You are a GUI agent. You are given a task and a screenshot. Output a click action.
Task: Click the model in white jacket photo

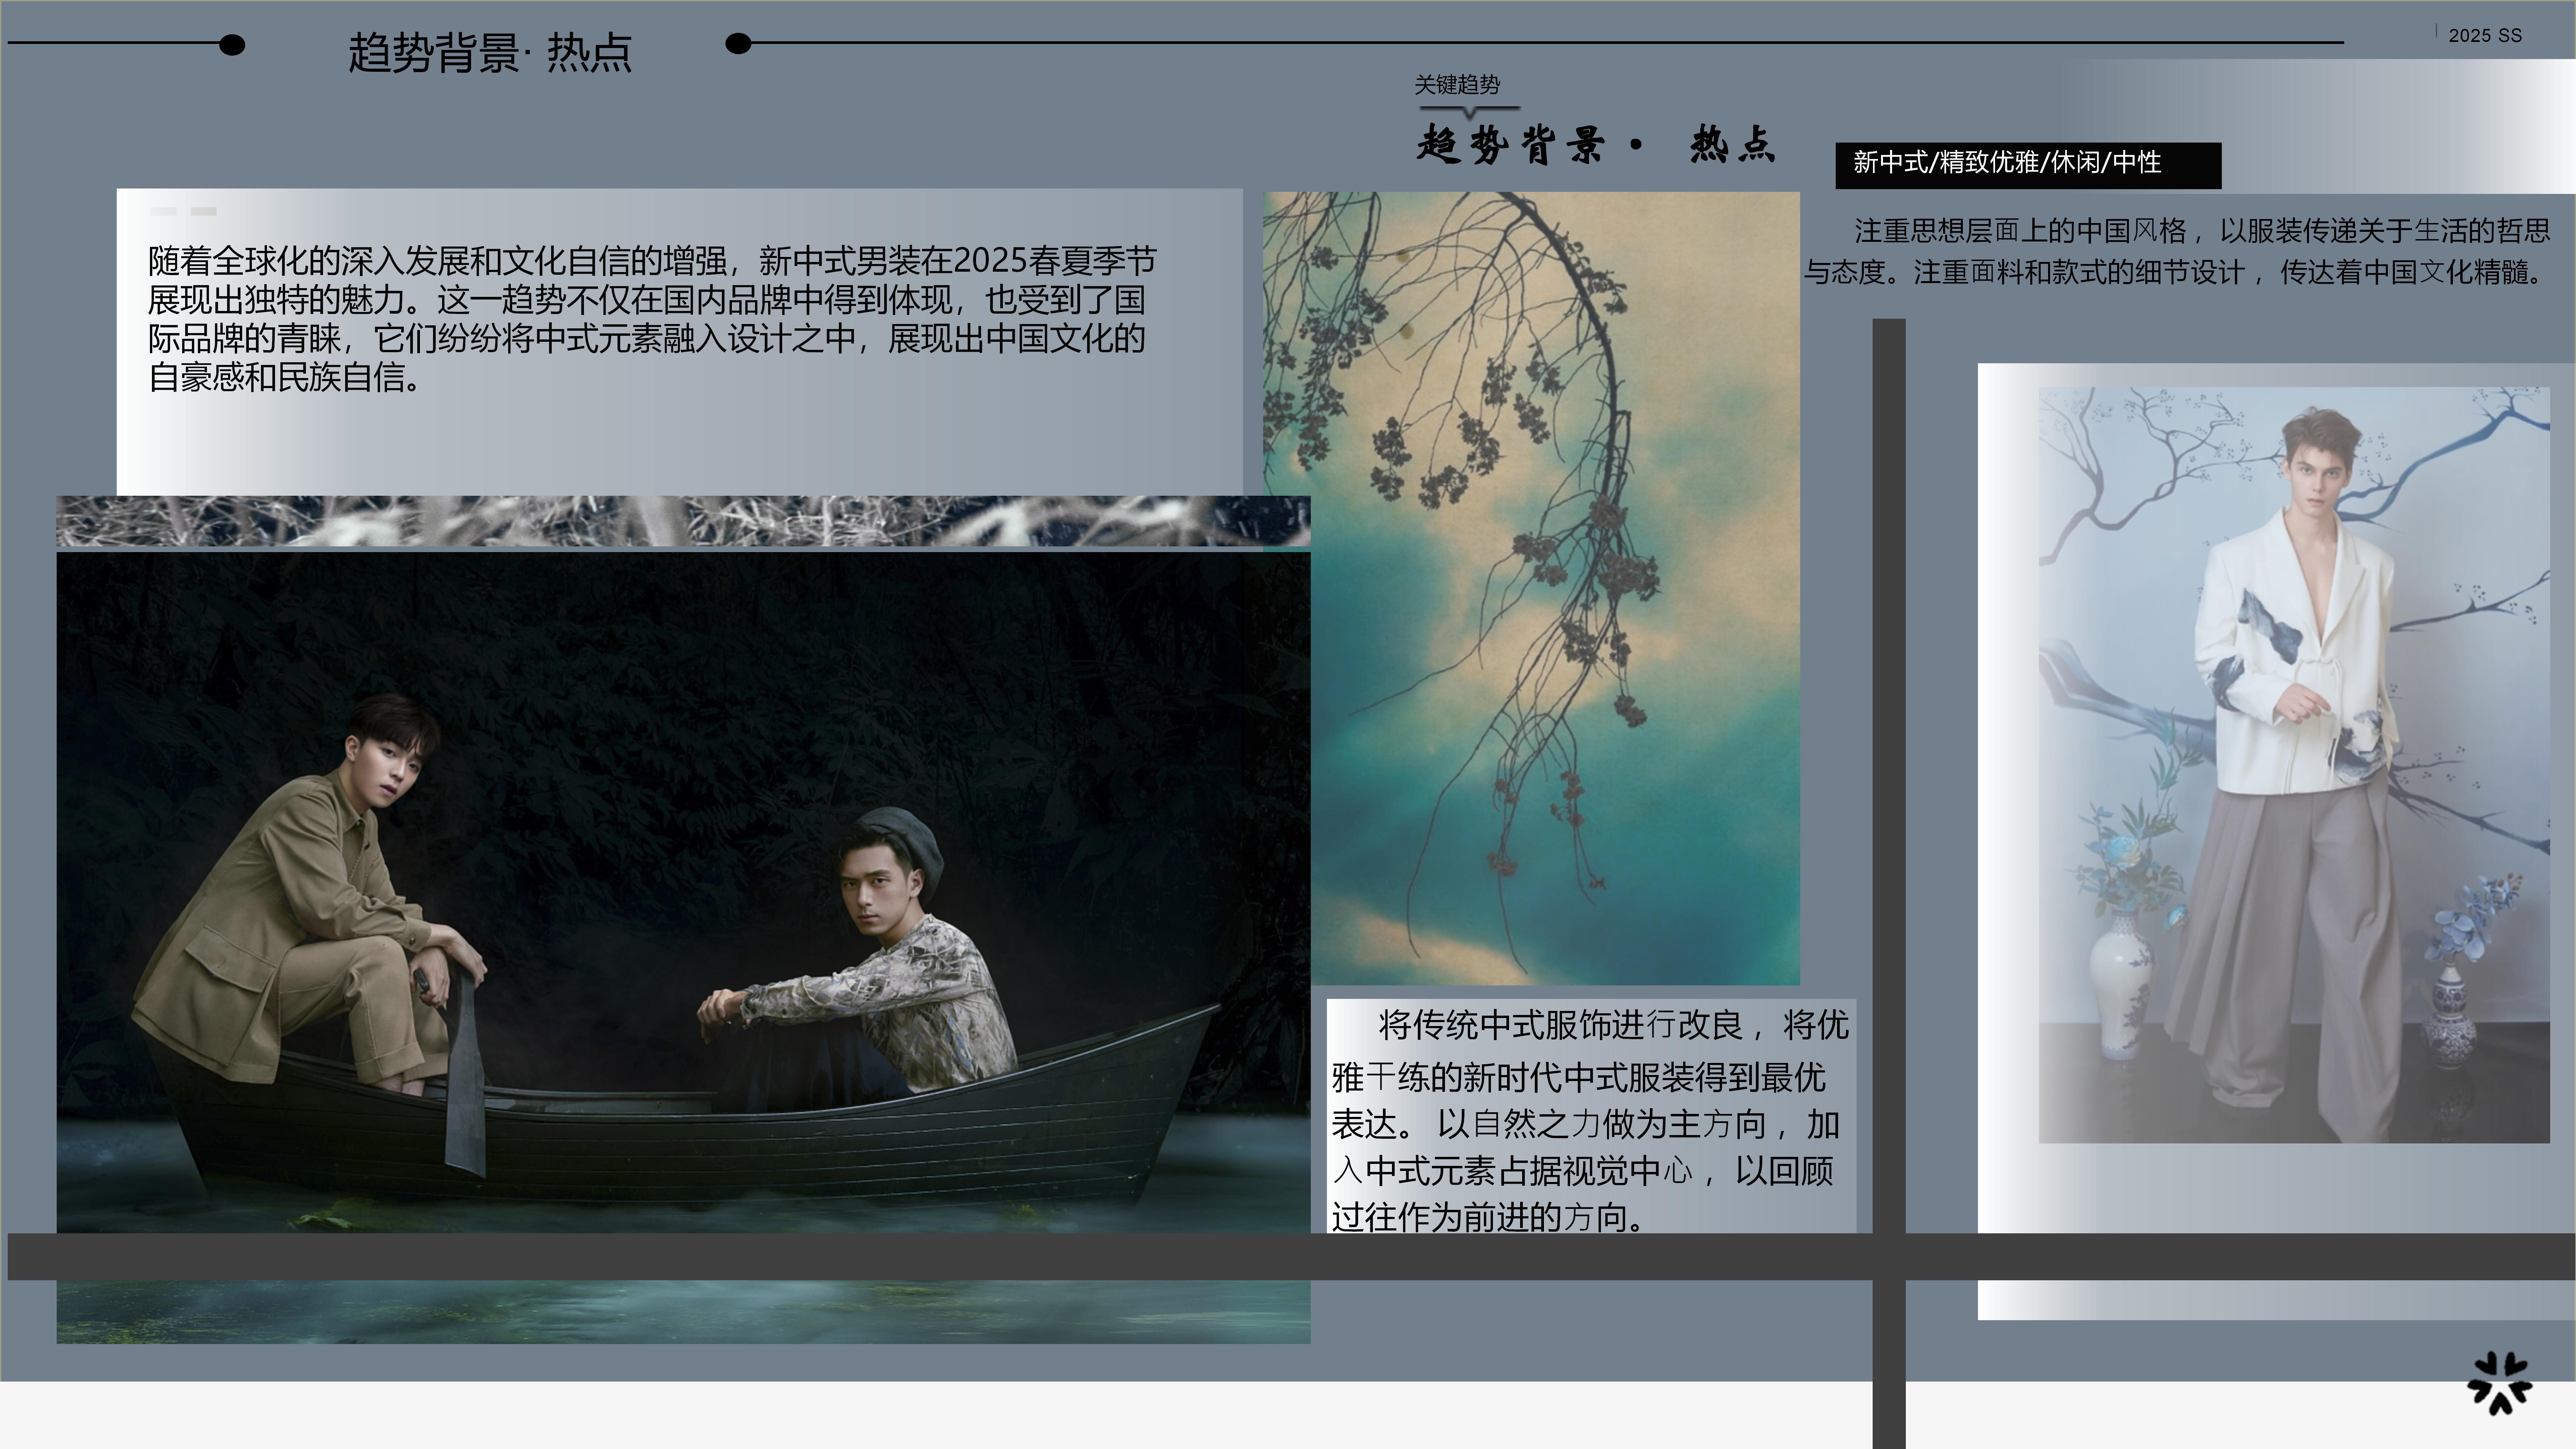[x=2294, y=765]
